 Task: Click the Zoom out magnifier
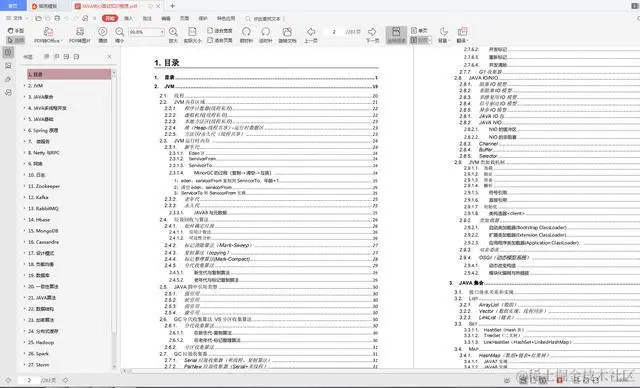click(x=119, y=35)
